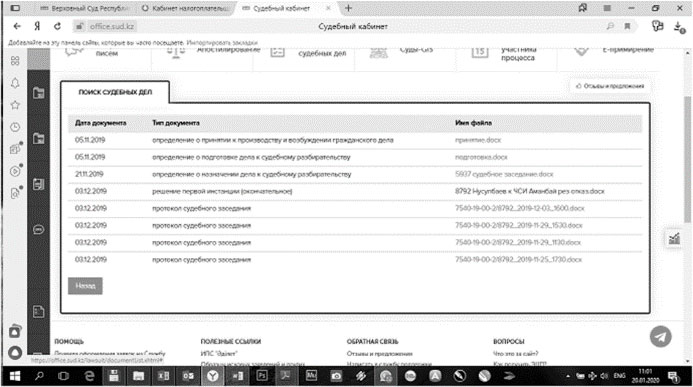Open the favorites star in browser sidebar

(15, 105)
